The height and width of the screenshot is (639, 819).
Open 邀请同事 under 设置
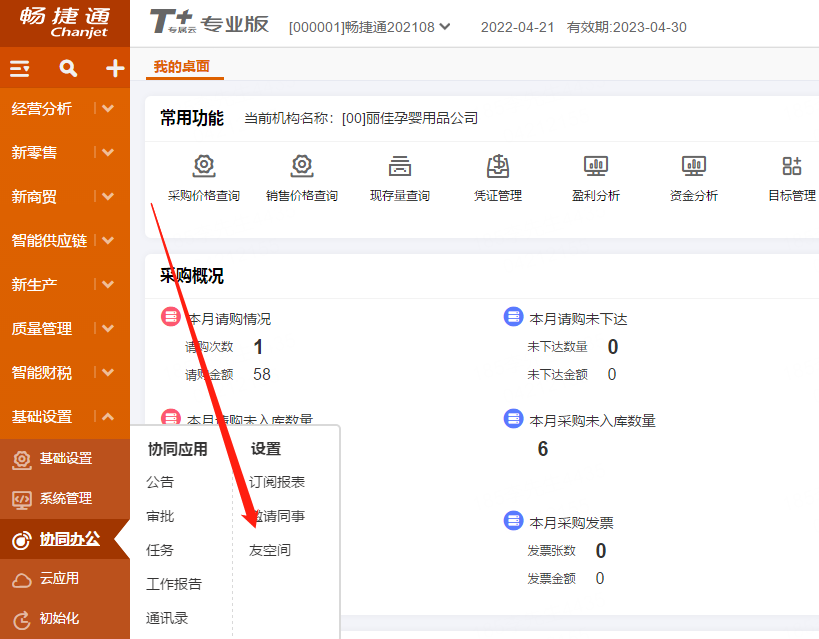pos(277,516)
